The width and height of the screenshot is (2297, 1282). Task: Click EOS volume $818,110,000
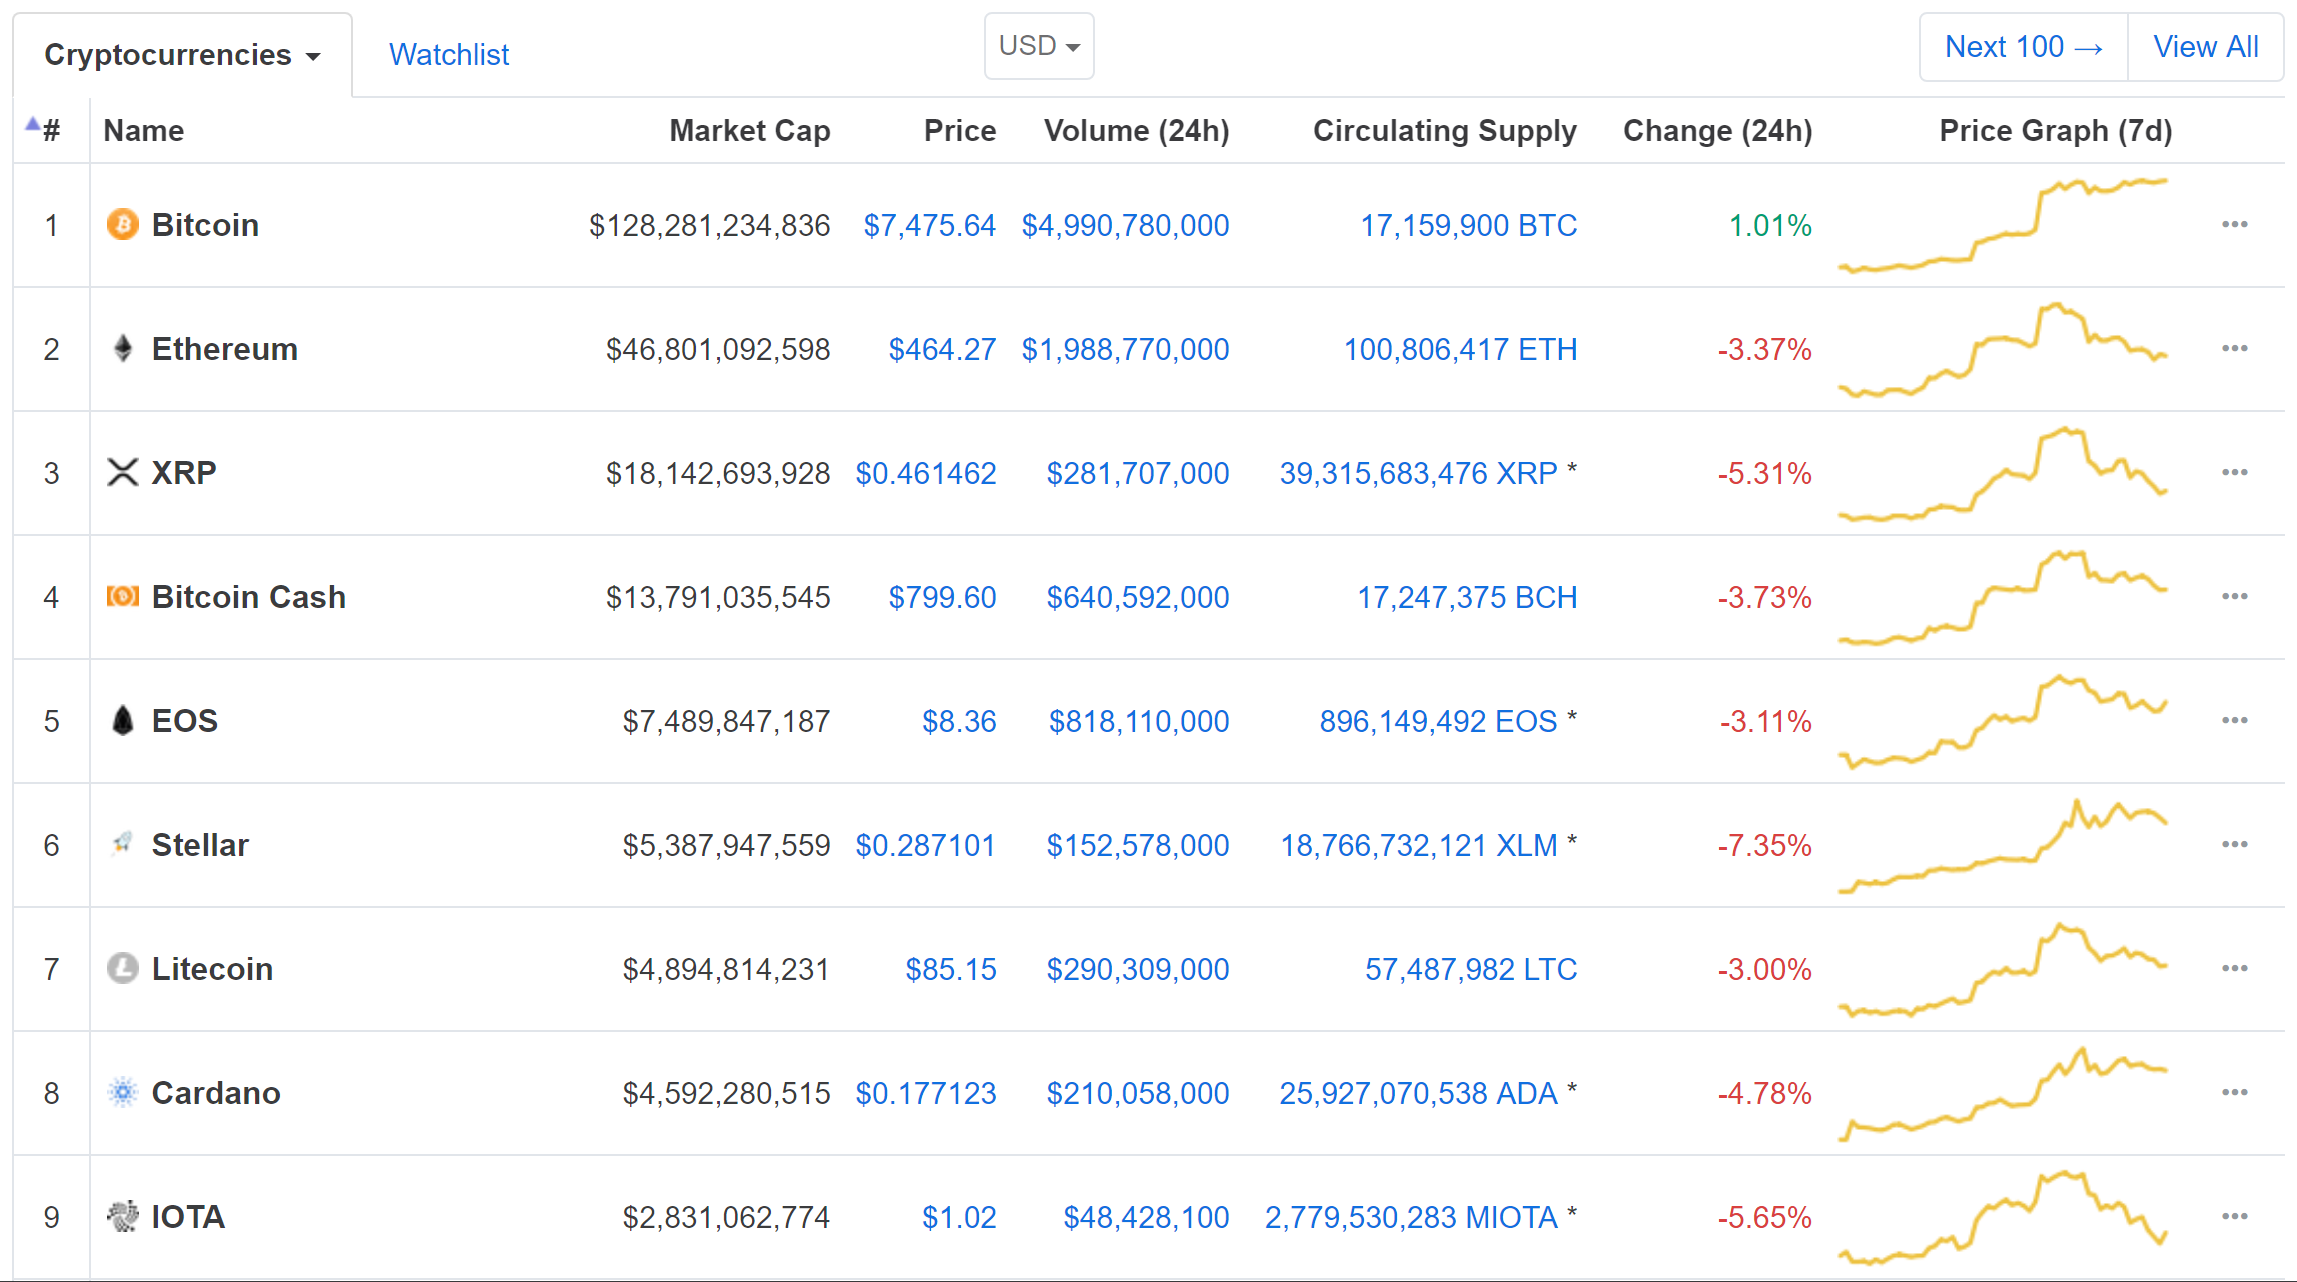(1139, 721)
